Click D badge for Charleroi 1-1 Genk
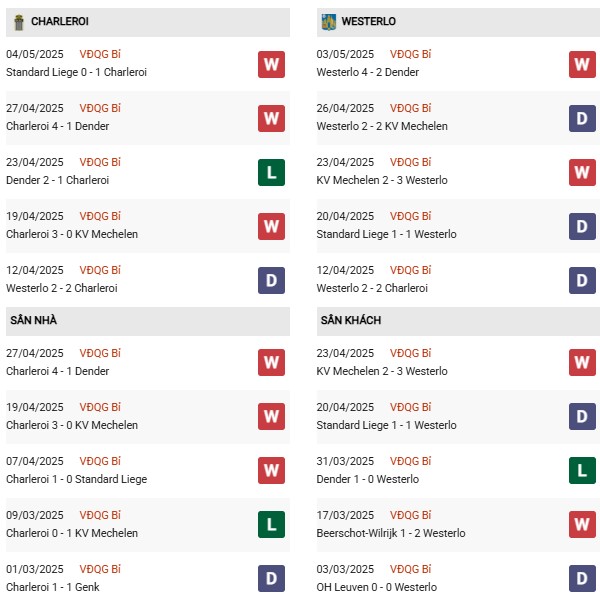Viewport: 600px width, 602px height. (x=271, y=578)
